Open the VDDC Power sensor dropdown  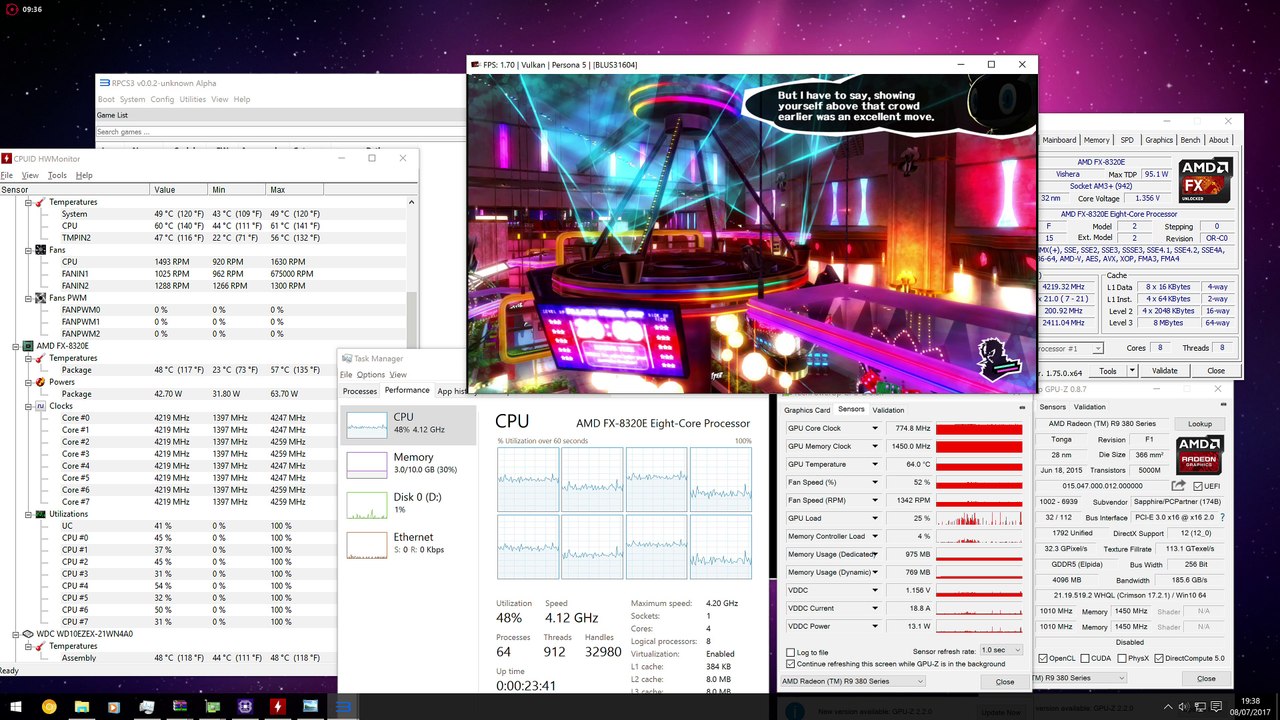pyautogui.click(x=875, y=626)
